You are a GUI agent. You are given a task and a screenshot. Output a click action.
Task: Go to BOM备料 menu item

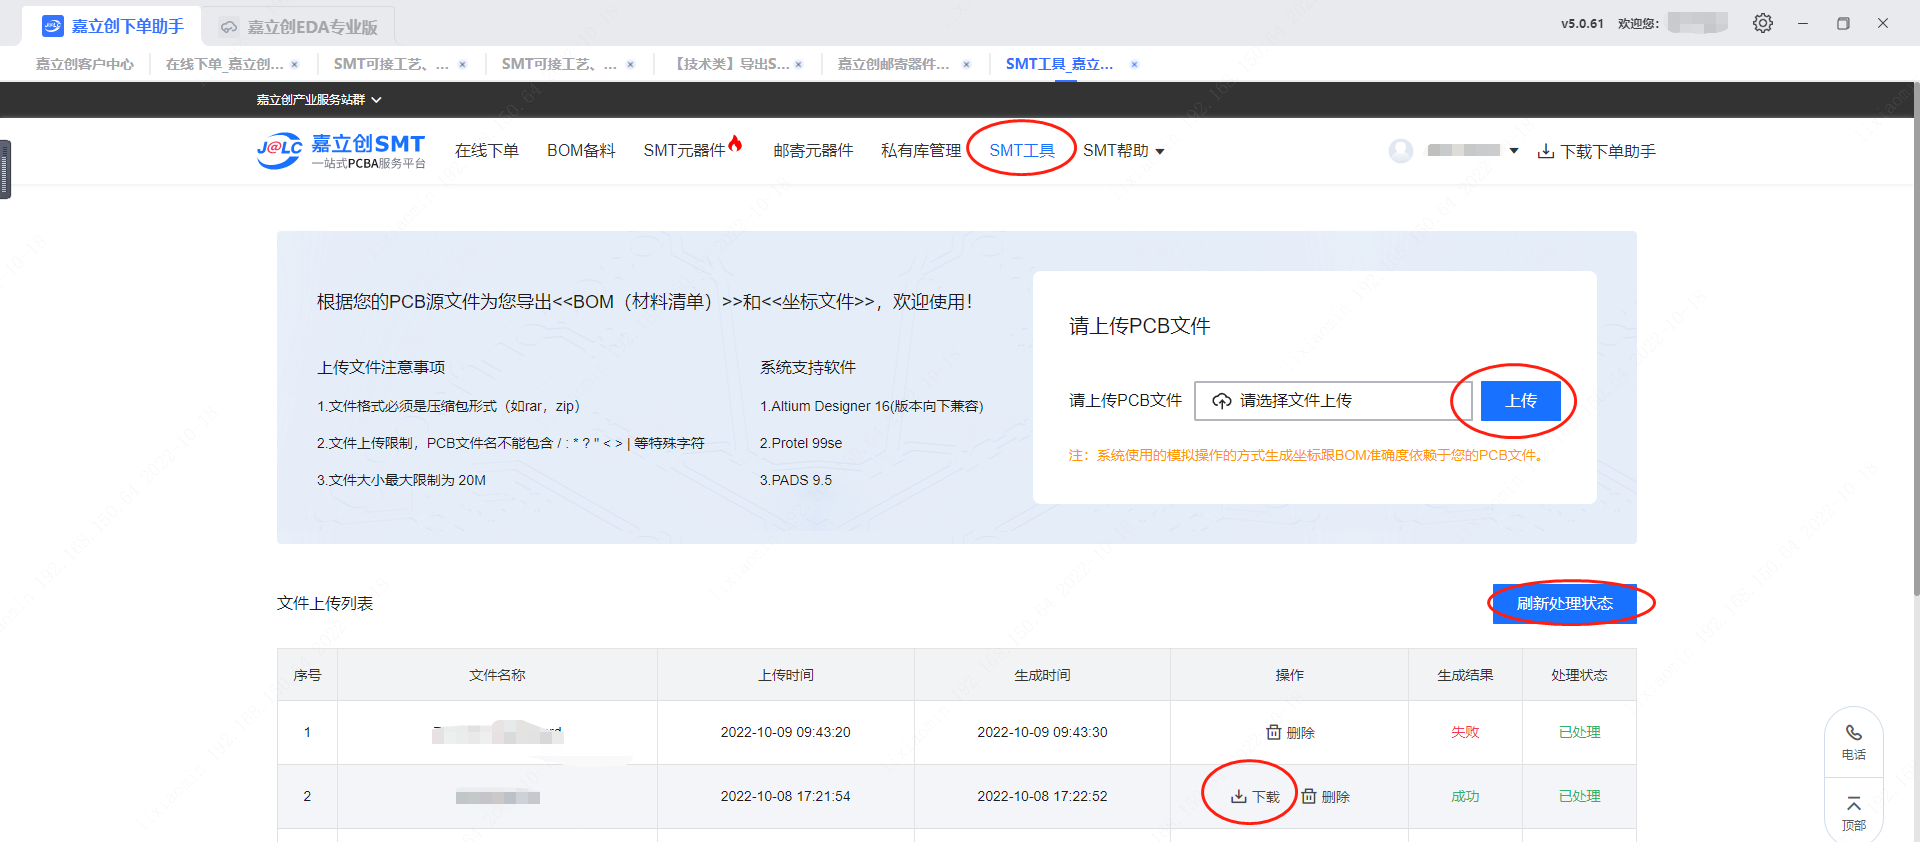581,151
